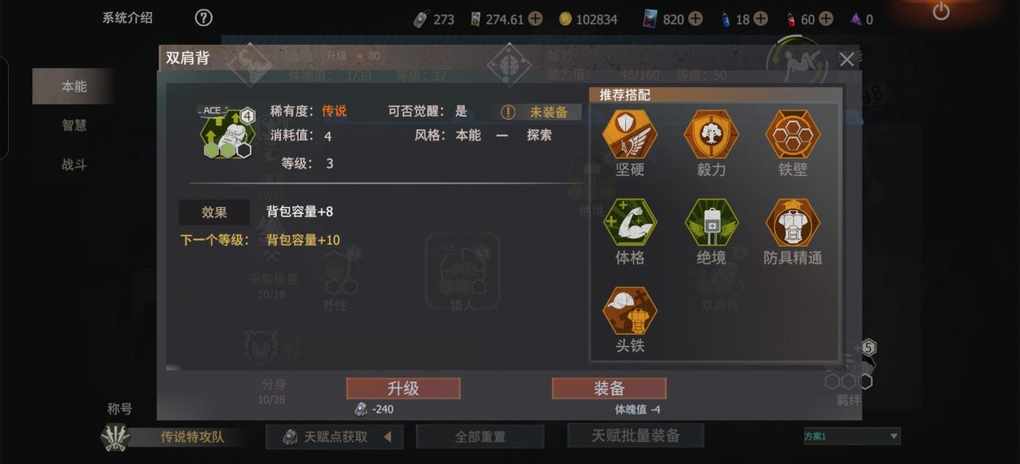Select the 绝境 talent icon
The height and width of the screenshot is (464, 1020).
point(711,223)
